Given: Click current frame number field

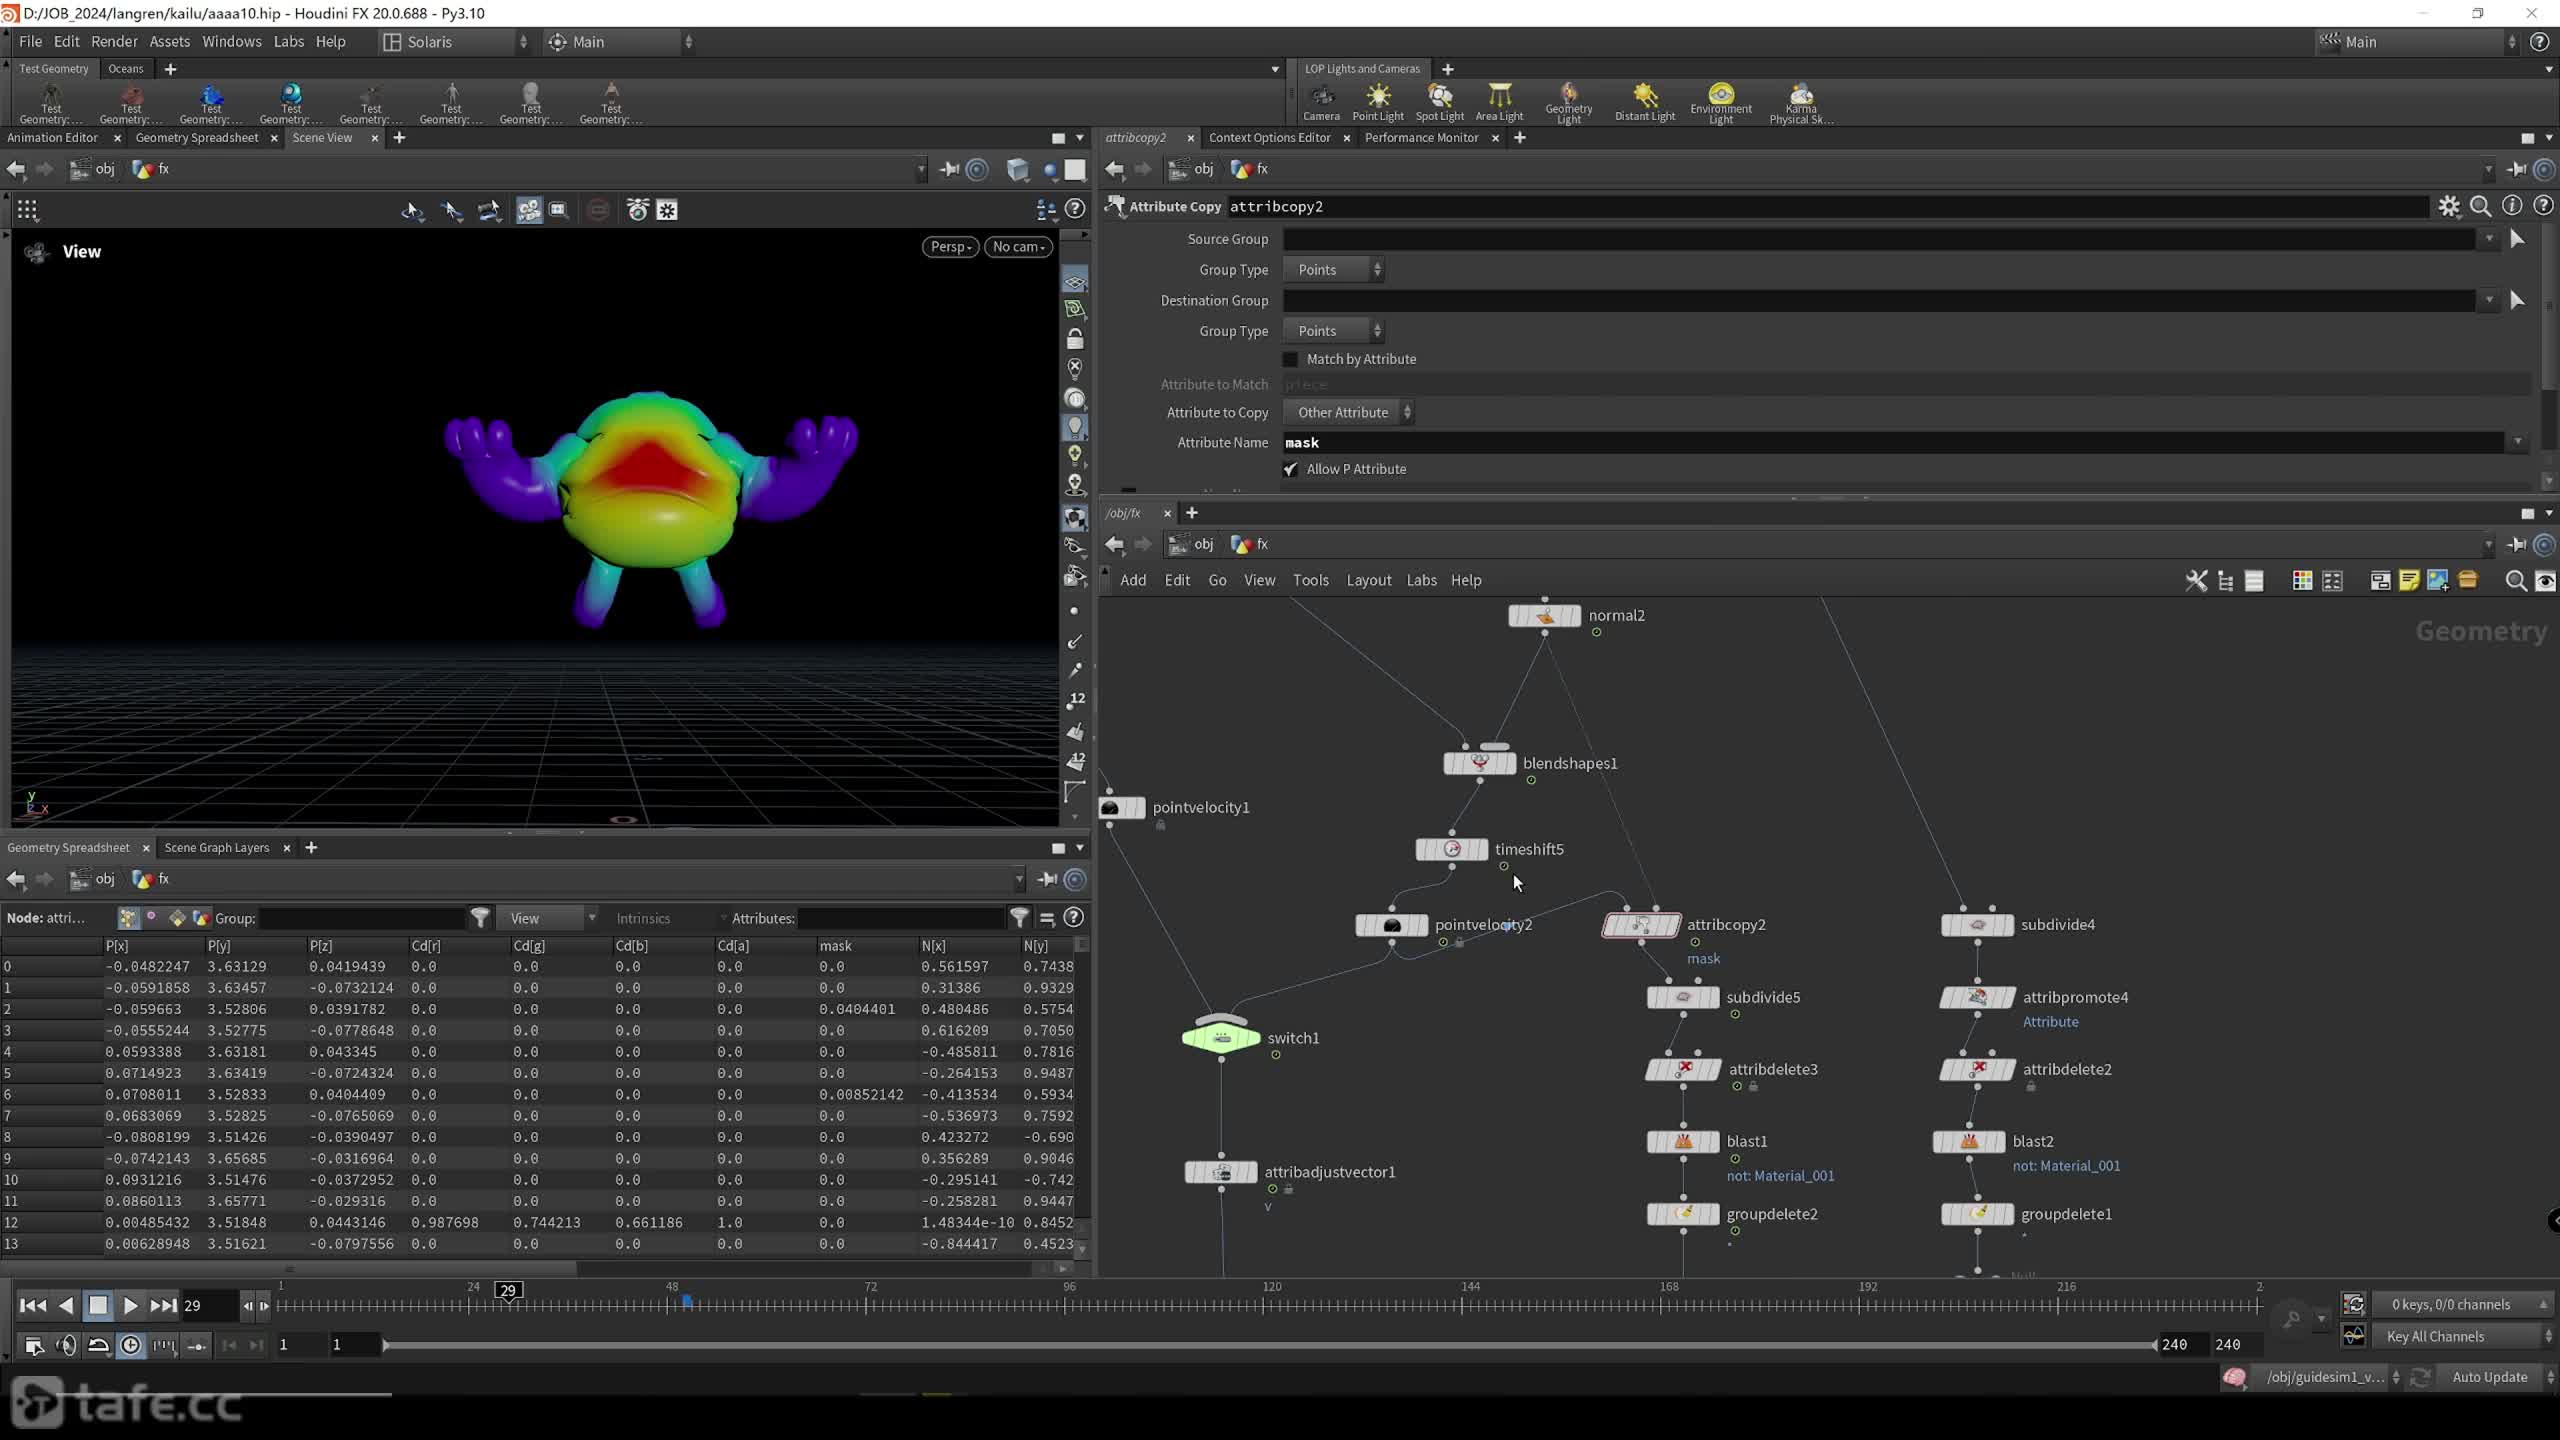Looking at the screenshot, I should (207, 1305).
